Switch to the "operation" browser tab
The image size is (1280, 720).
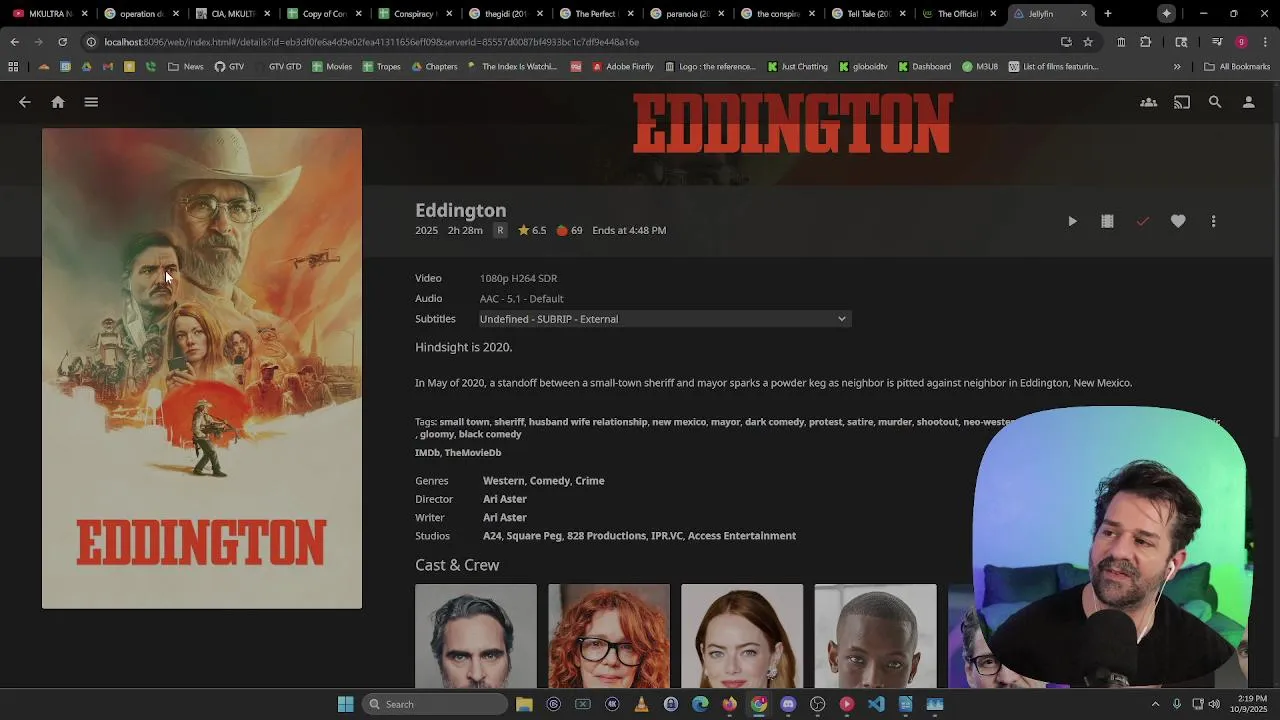[x=138, y=14]
